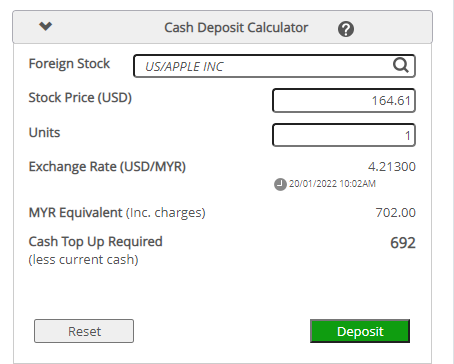The image size is (454, 364).
Task: Select the exchange rate value 4.21300
Action: (392, 166)
